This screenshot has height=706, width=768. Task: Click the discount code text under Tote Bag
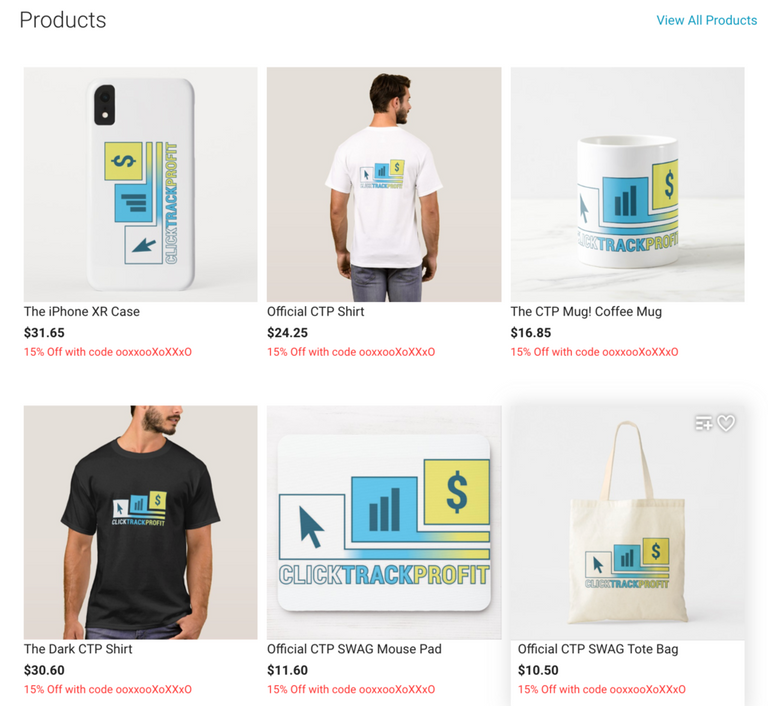point(601,689)
